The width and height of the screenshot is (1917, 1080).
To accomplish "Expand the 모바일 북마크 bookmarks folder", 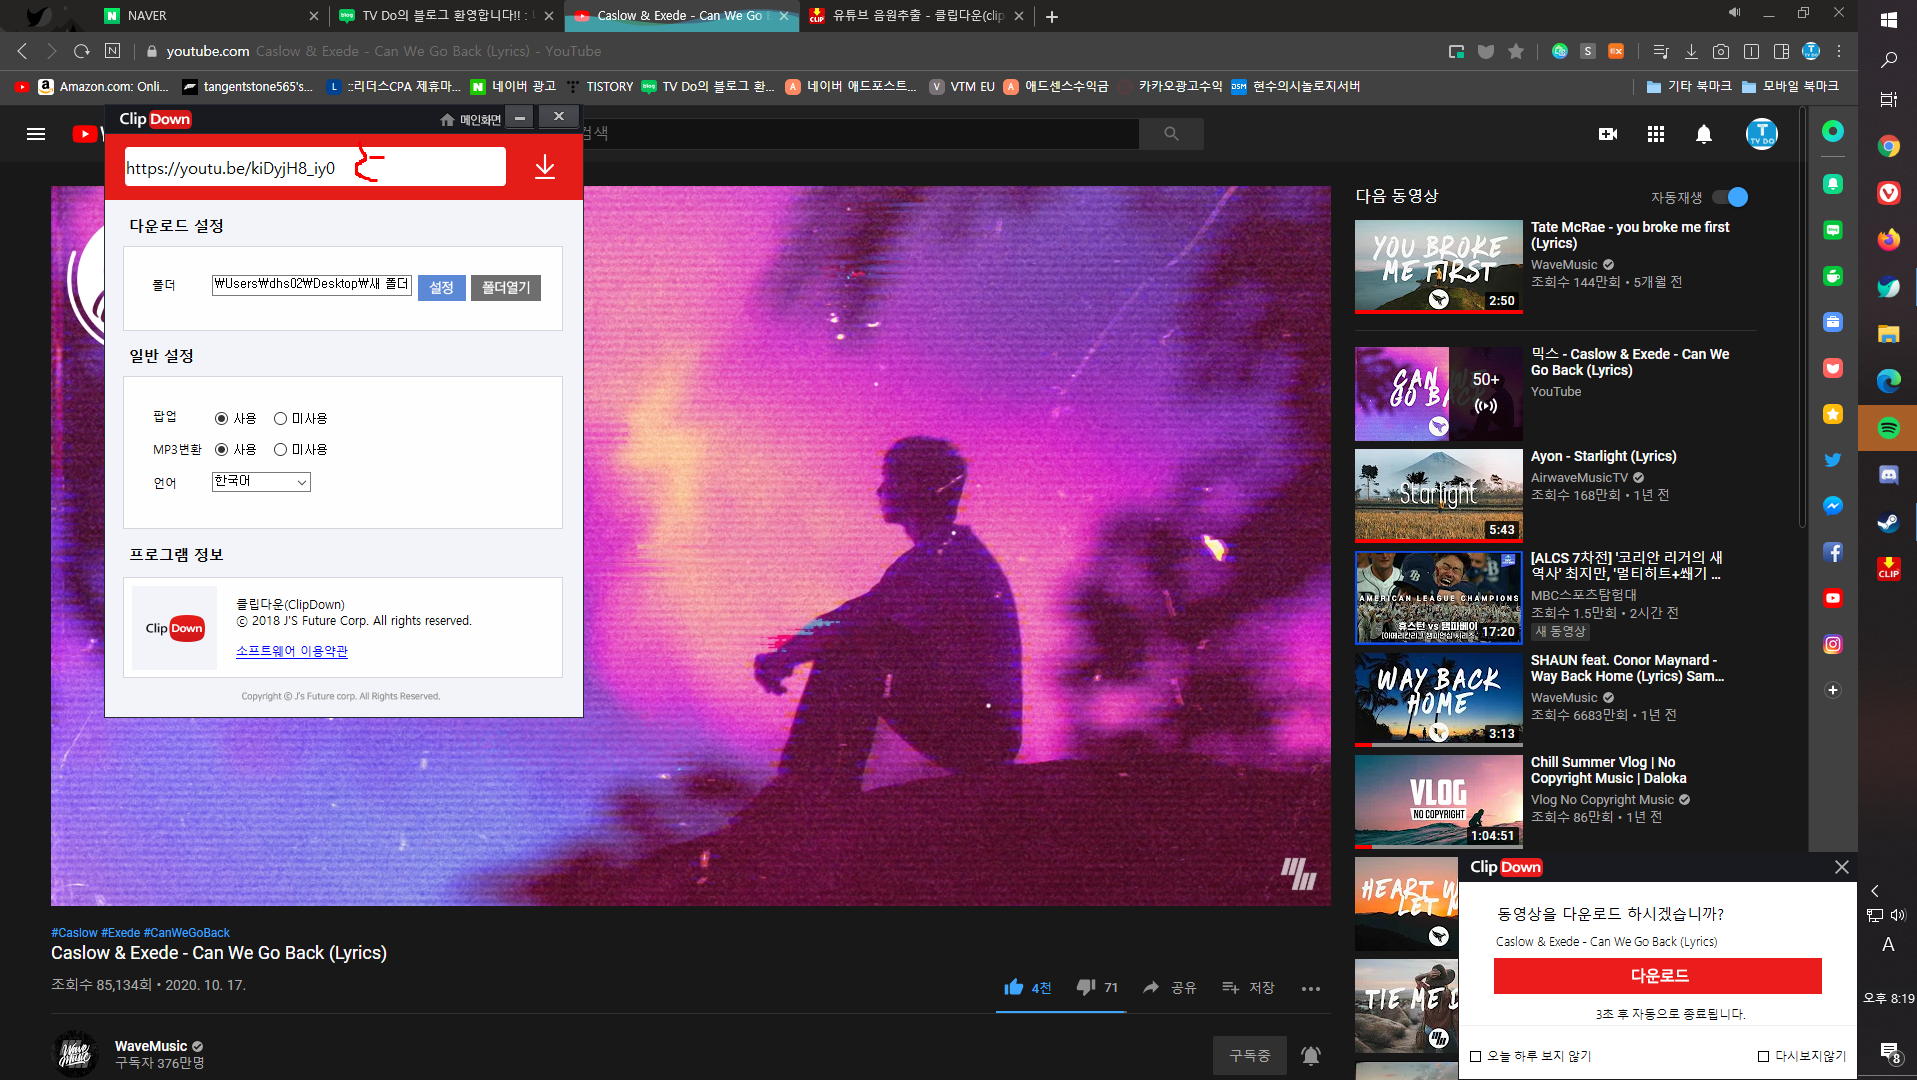I will (1790, 86).
